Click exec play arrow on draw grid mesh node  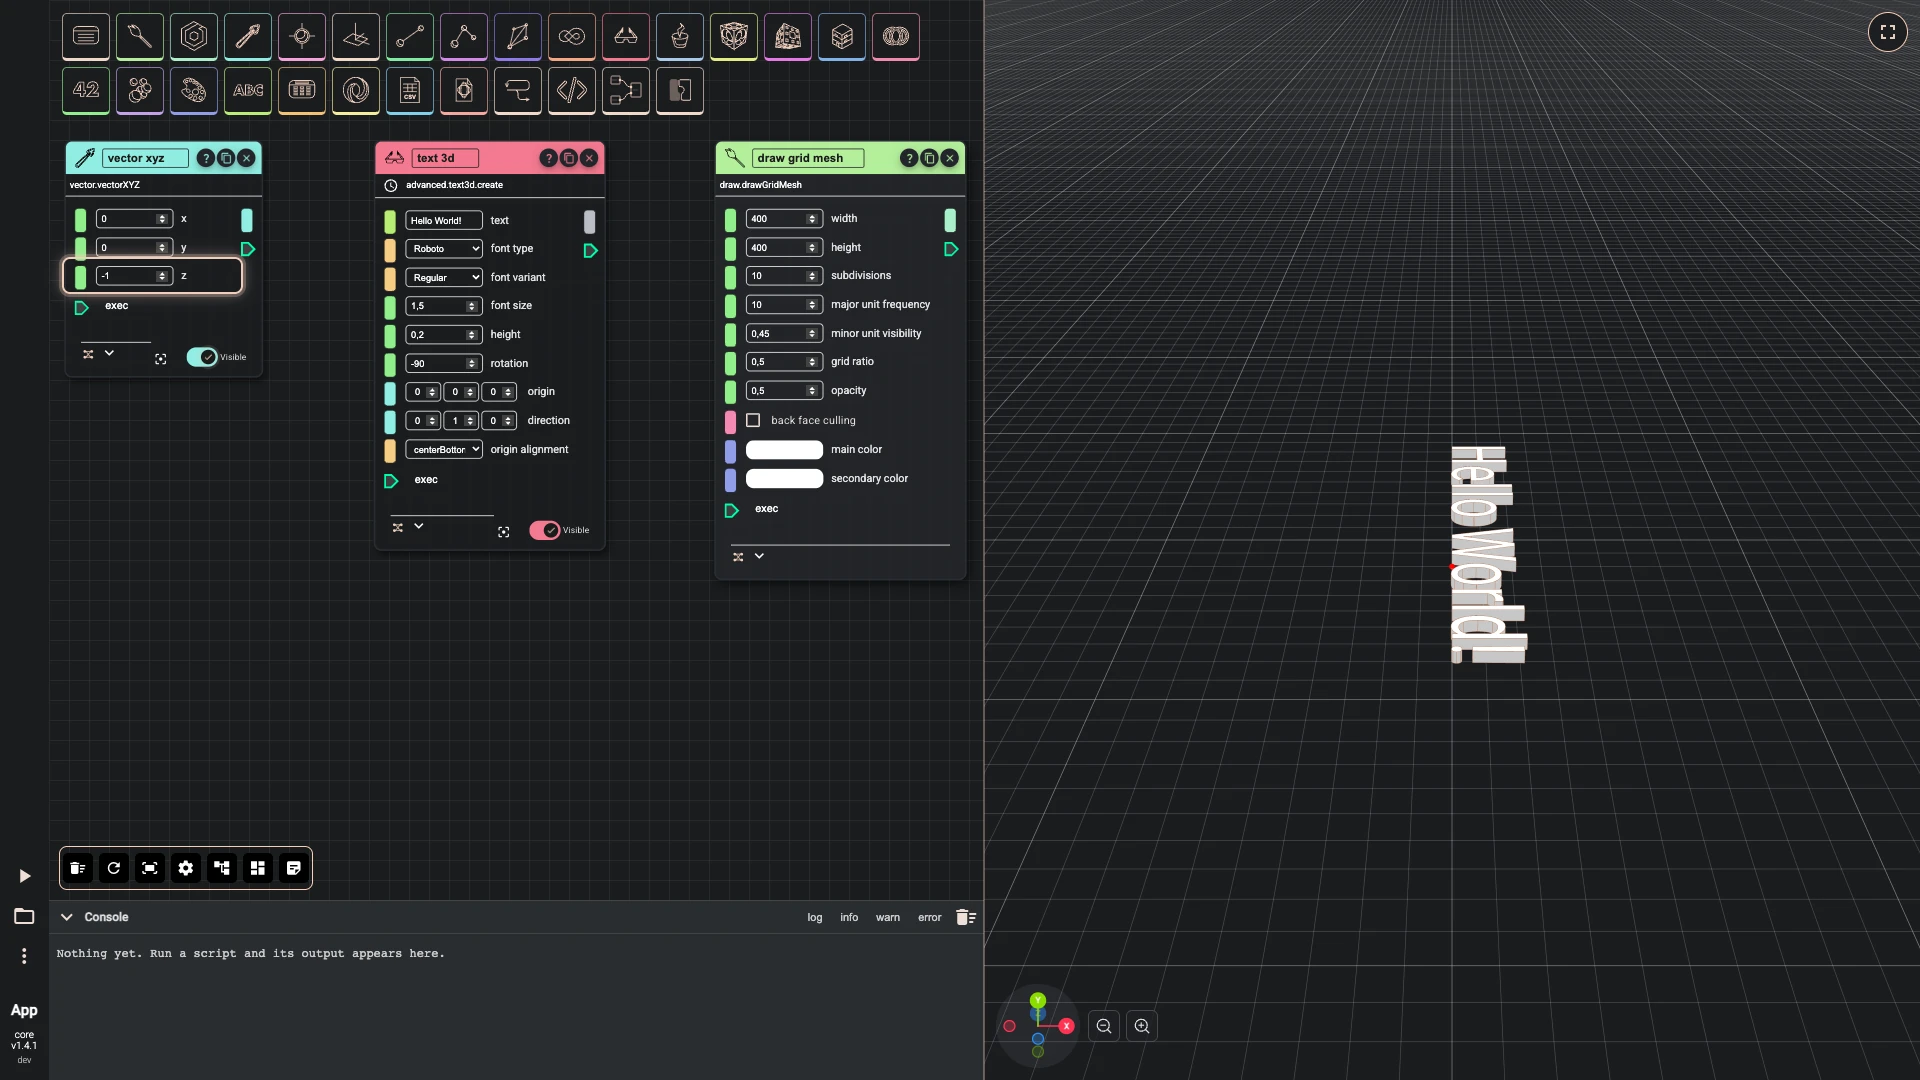click(x=731, y=510)
